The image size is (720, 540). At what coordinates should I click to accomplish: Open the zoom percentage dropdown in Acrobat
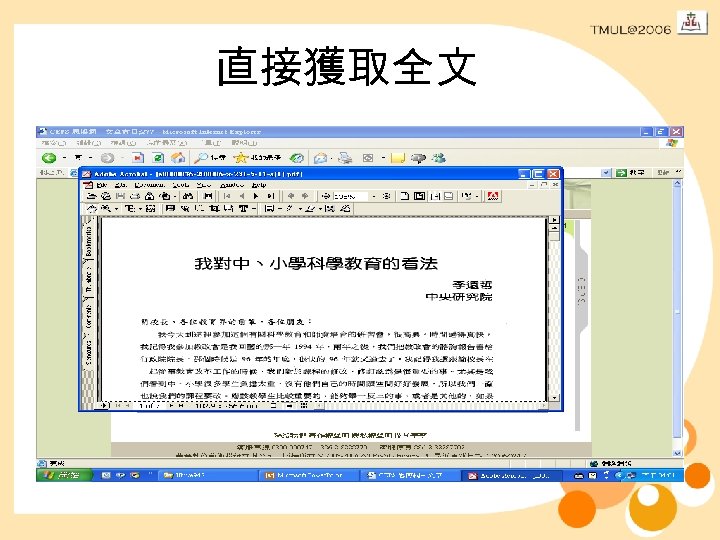[374, 197]
